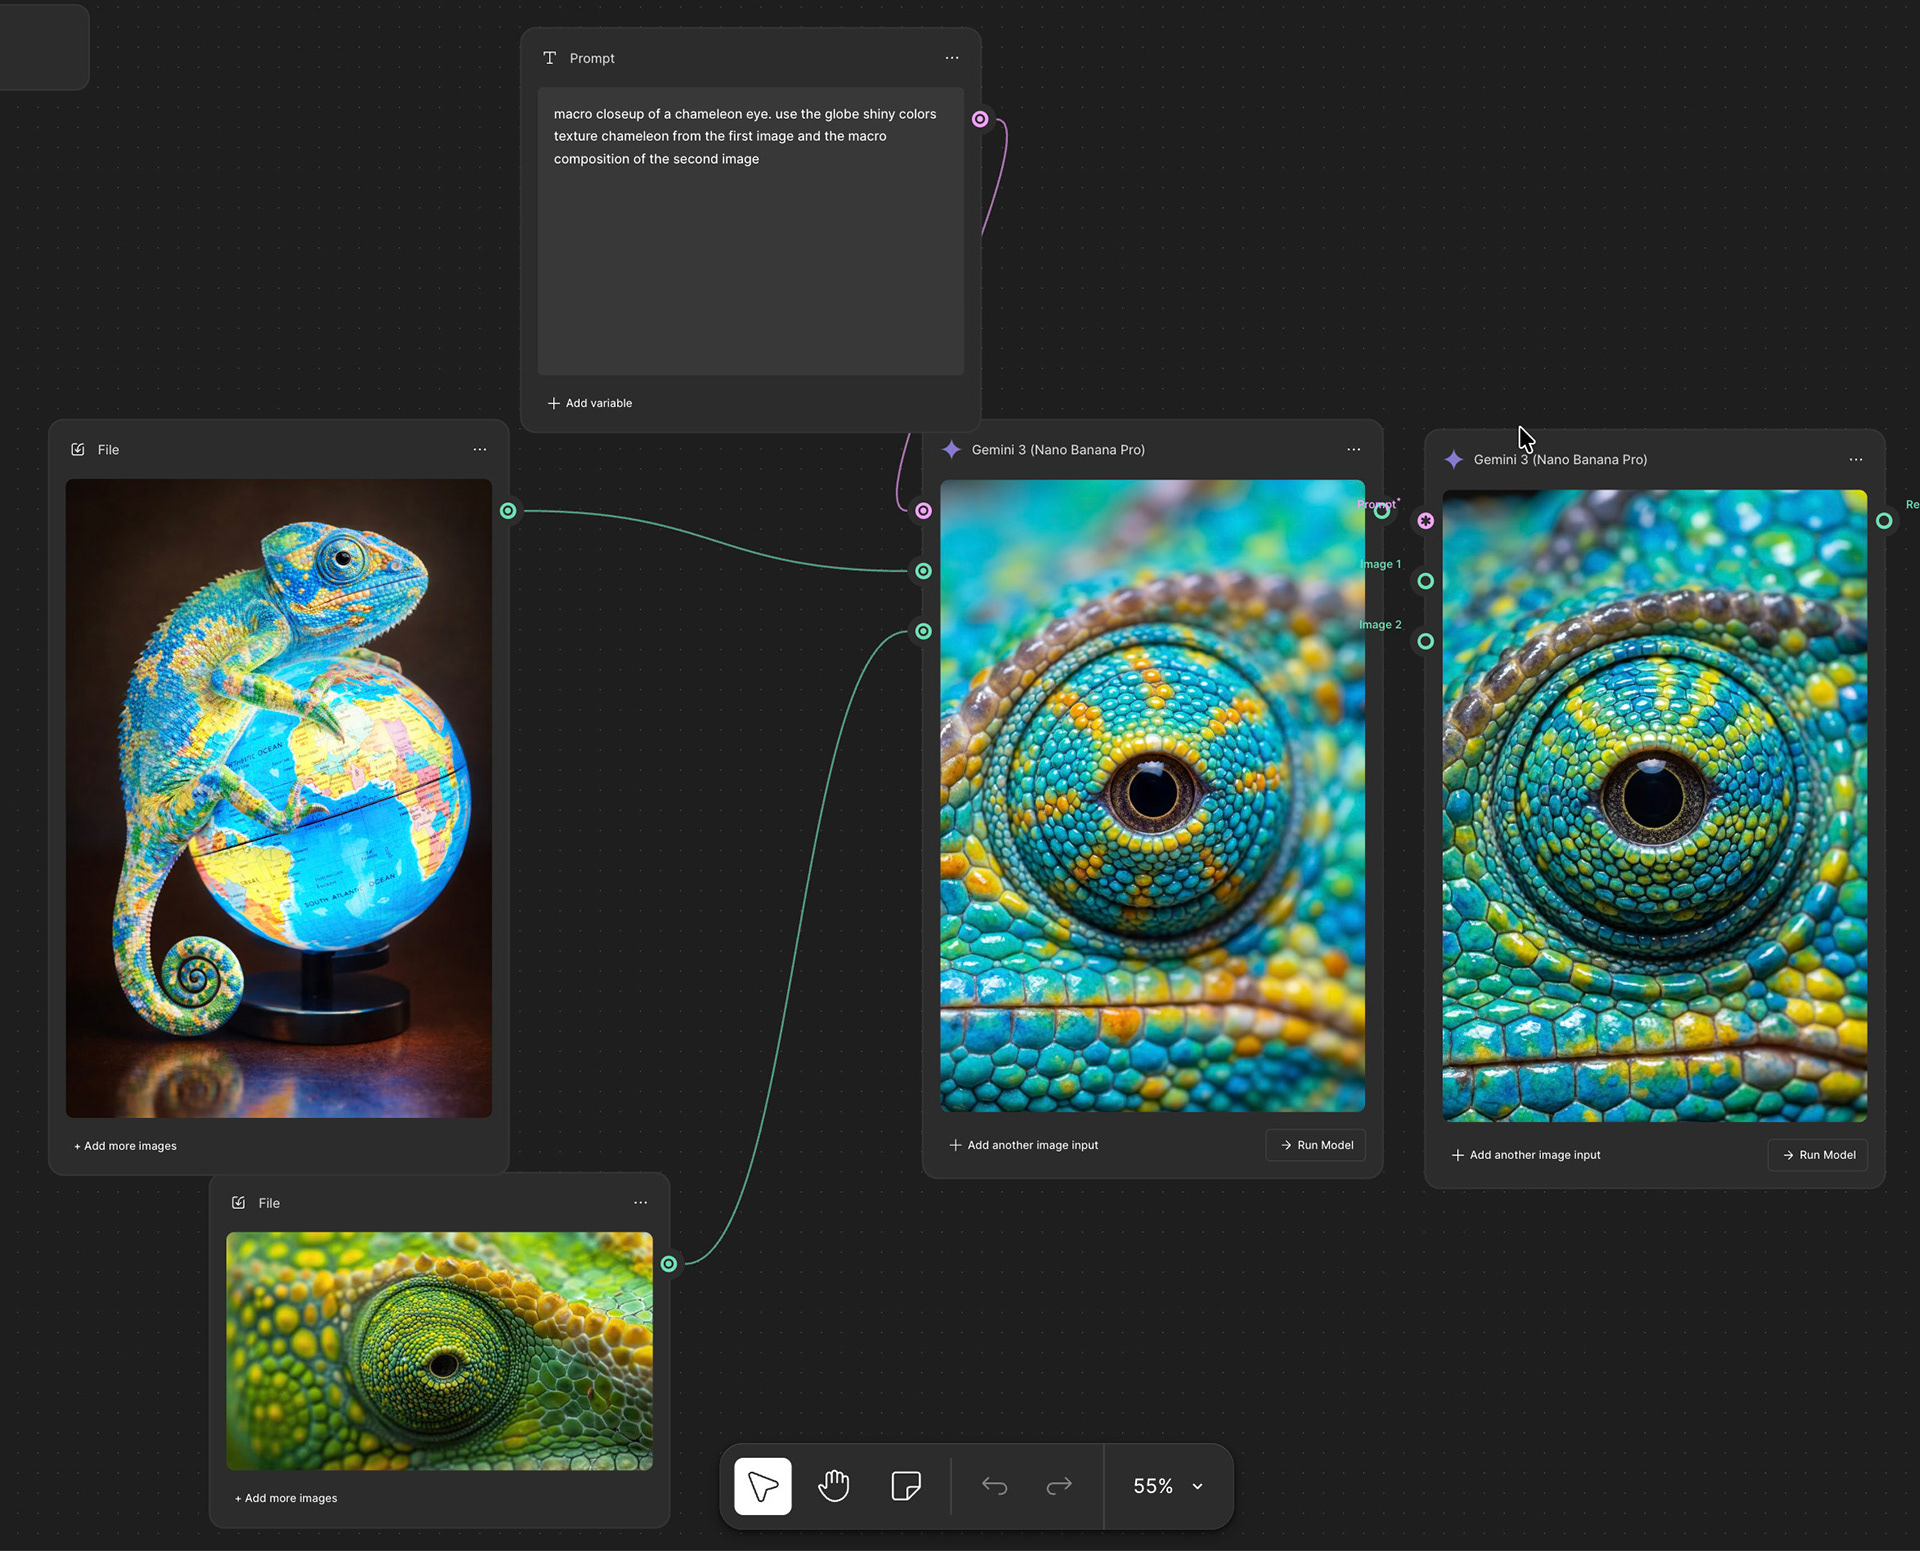Click green eye File output connector
1920x1551 pixels.
coord(669,1264)
